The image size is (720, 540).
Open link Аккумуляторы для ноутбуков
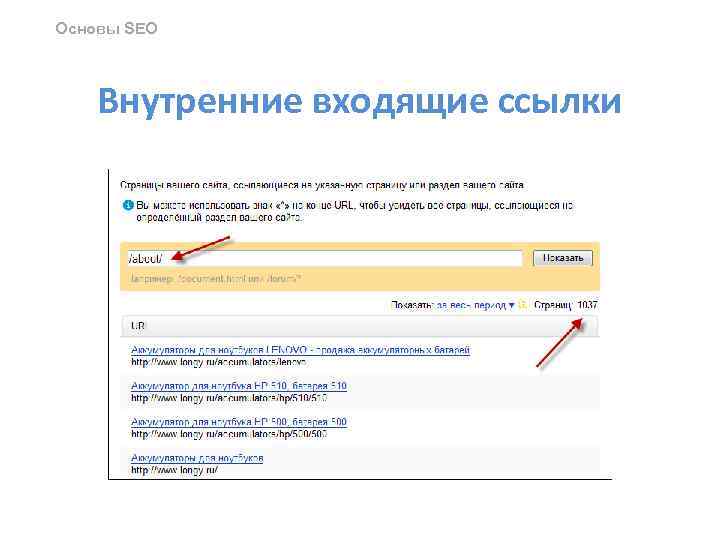click(x=197, y=458)
